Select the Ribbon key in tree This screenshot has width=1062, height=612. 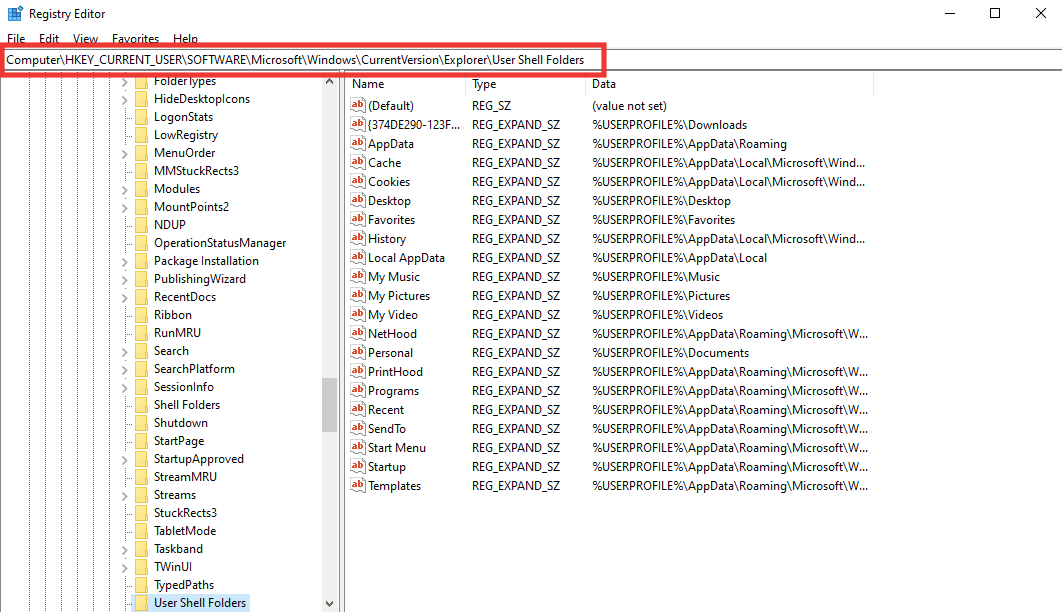click(173, 315)
